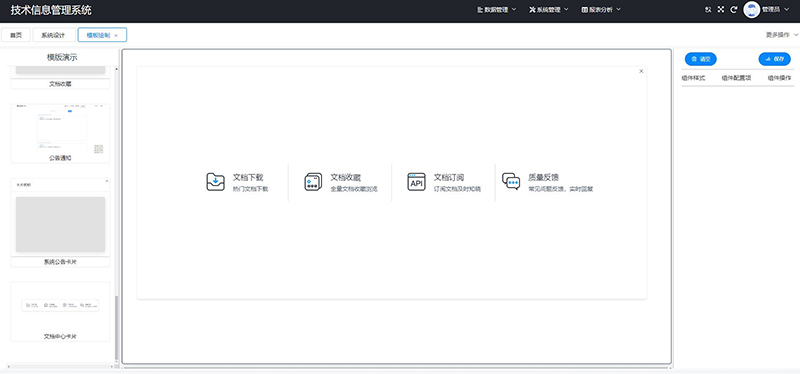800x374 pixels.
Task: Click the 文档收藏 template label in sidebar
Action: click(x=60, y=84)
